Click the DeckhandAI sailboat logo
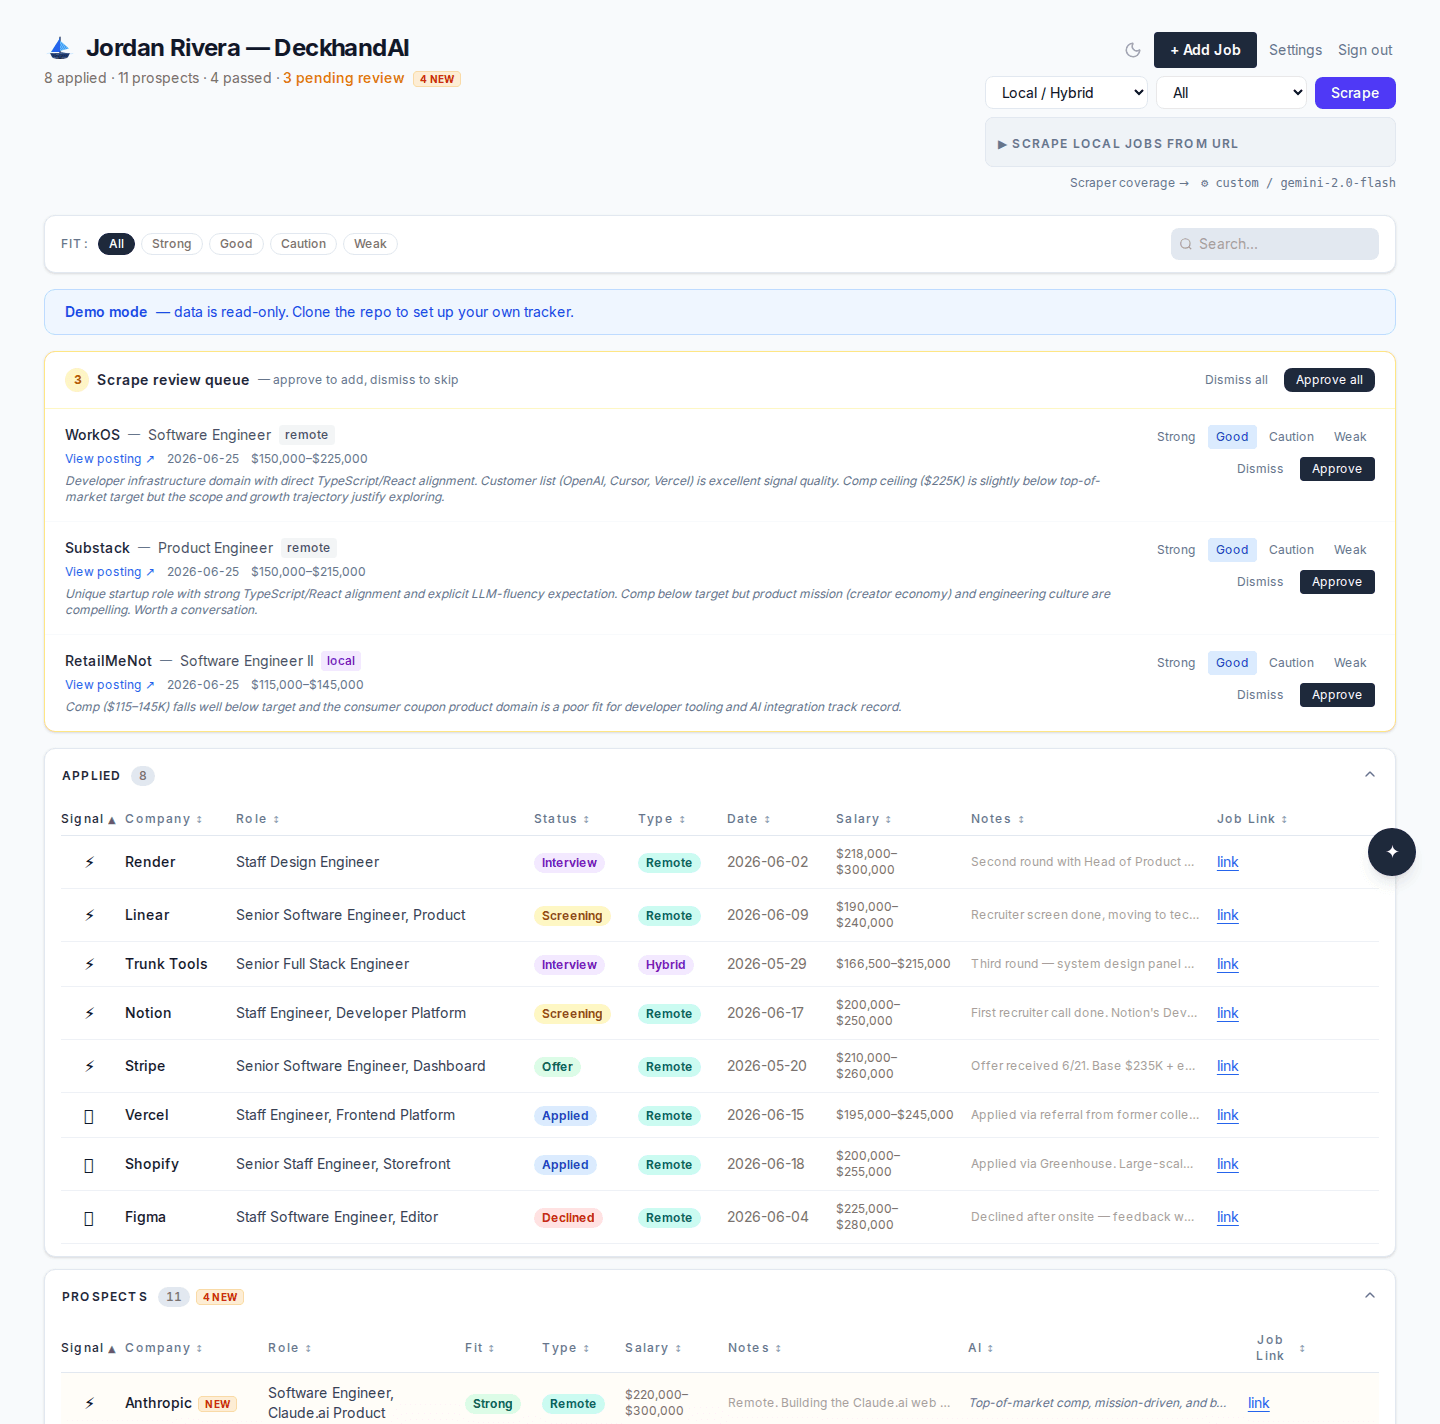Screen dimensions: 1440x1424 pyautogui.click(x=60, y=48)
